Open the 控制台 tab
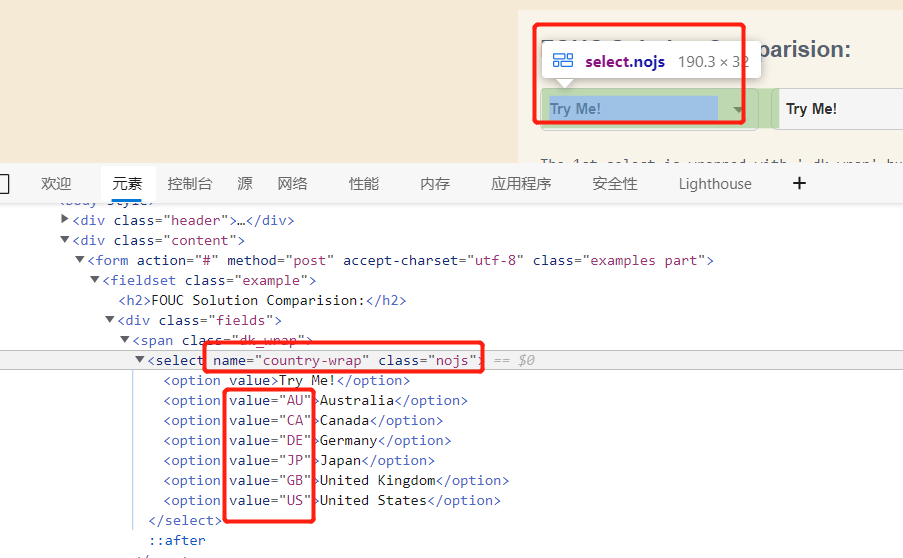This screenshot has width=903, height=558. (189, 184)
